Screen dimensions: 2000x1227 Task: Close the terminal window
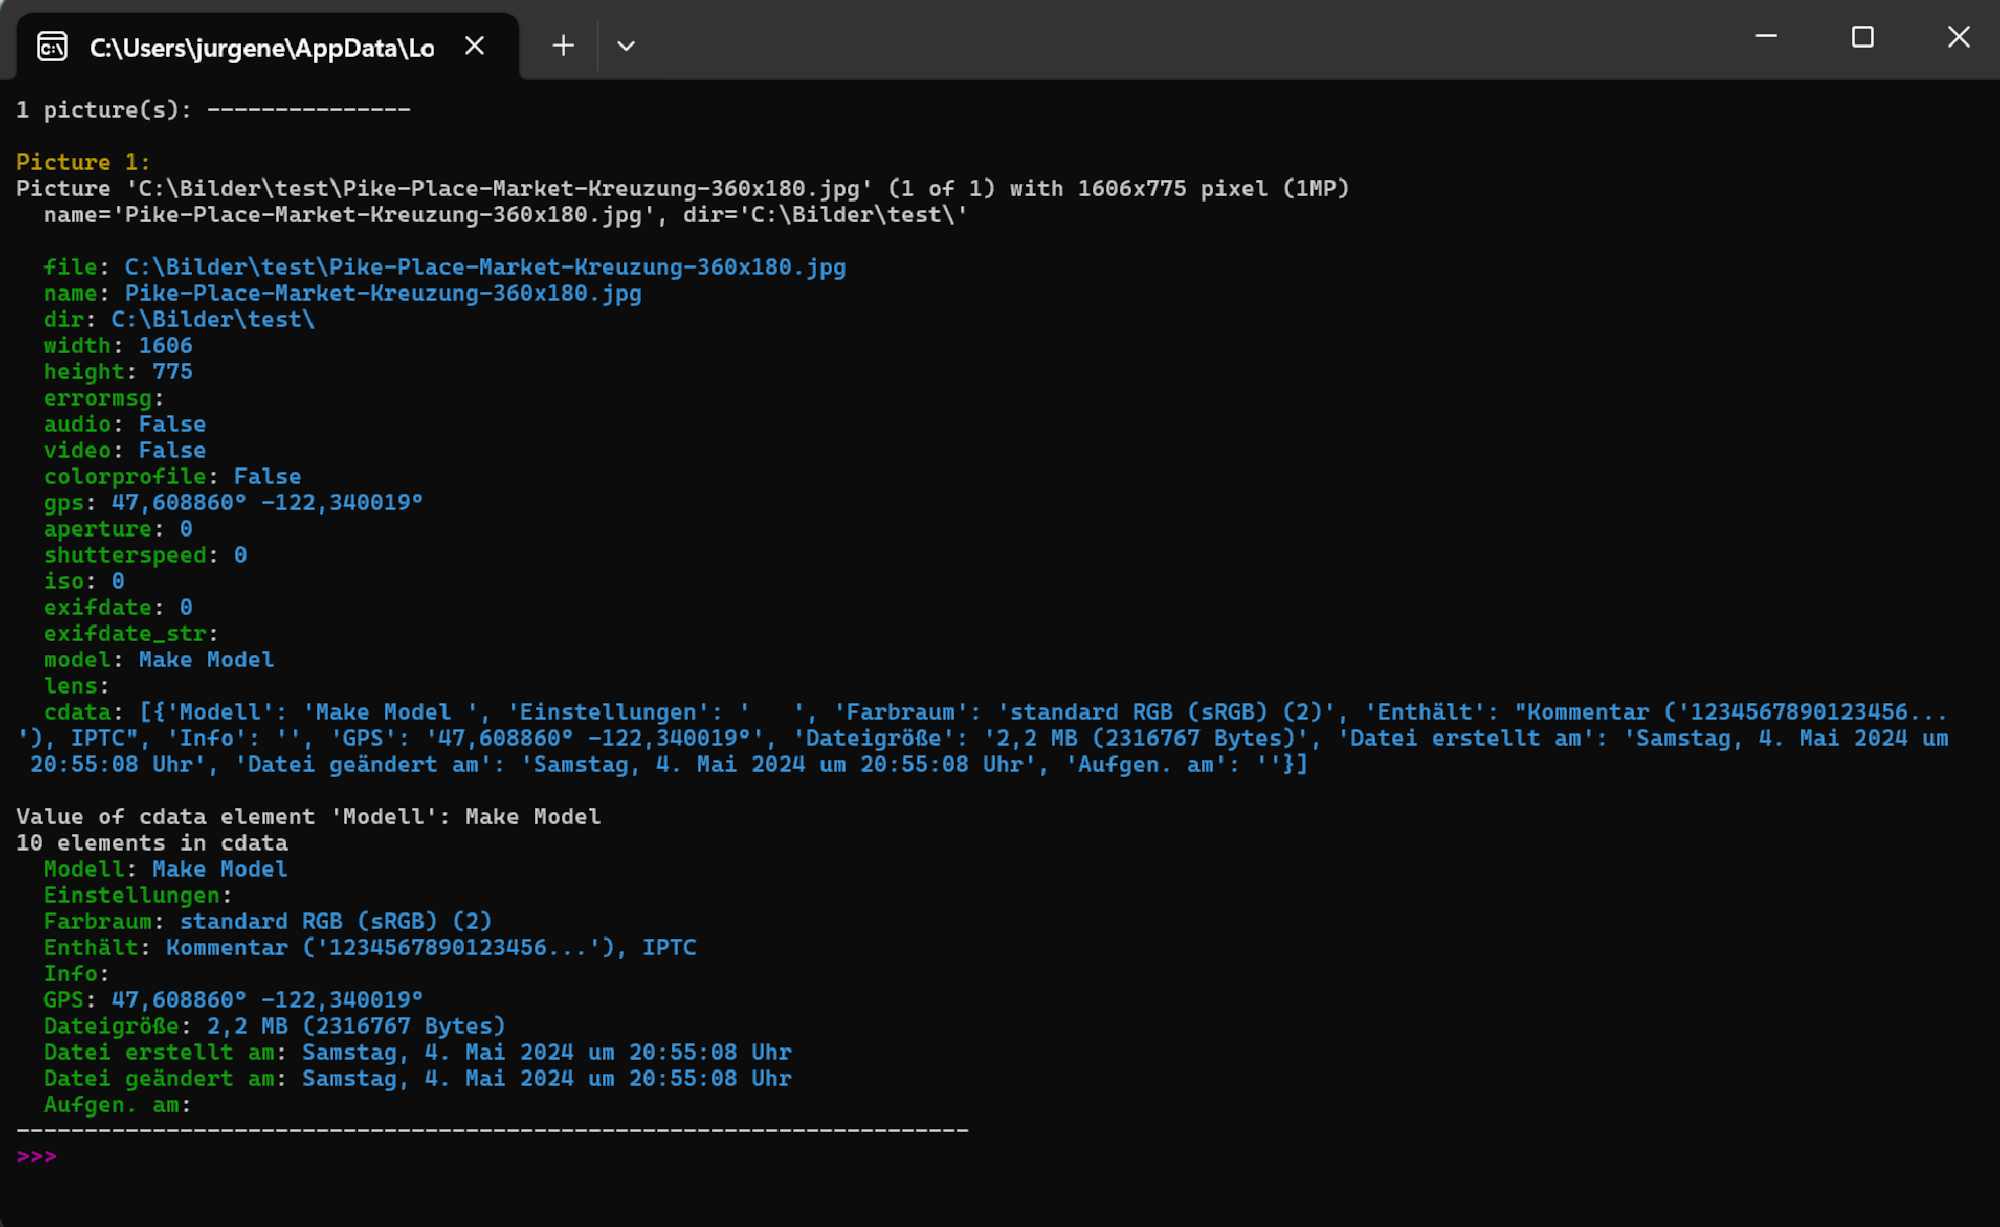1958,38
